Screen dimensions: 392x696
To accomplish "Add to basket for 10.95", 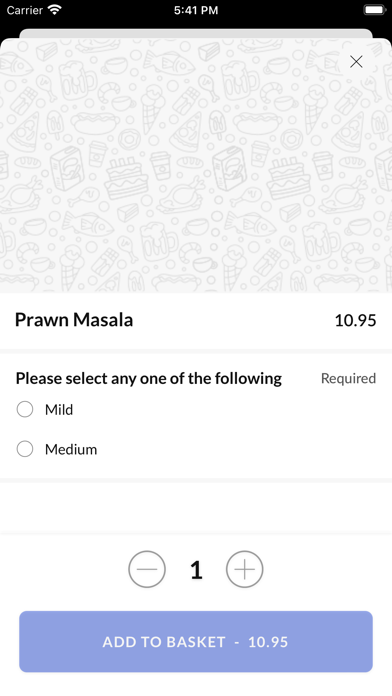I will click(196, 641).
